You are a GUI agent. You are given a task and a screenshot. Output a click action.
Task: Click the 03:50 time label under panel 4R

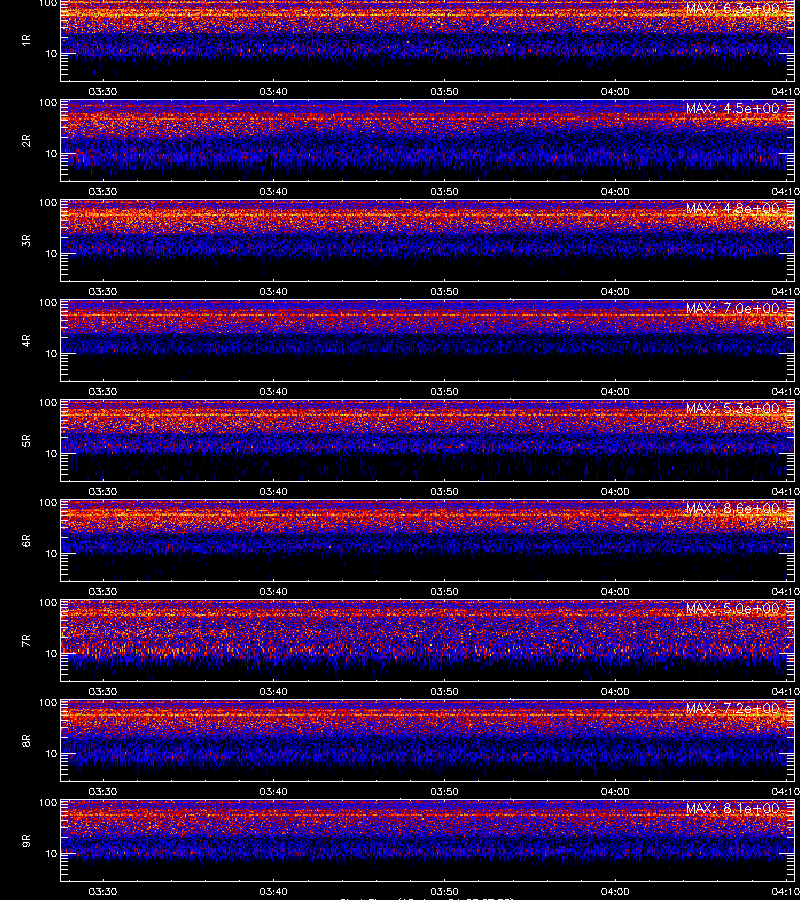444,391
